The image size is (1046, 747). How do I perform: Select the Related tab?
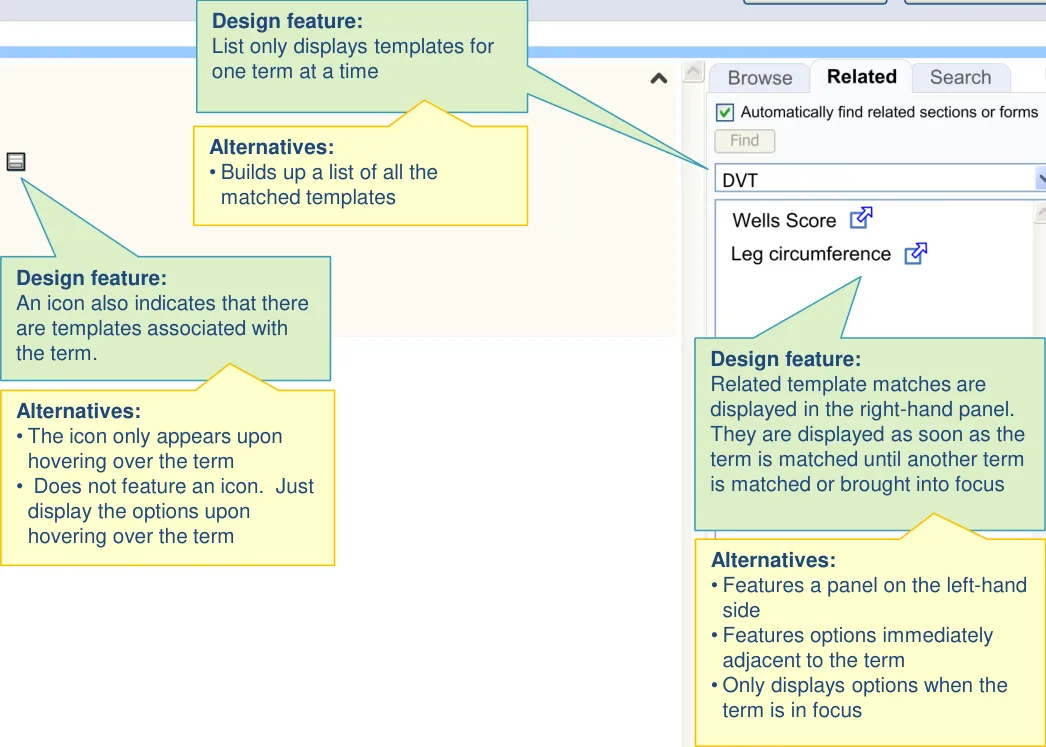[x=861, y=77]
